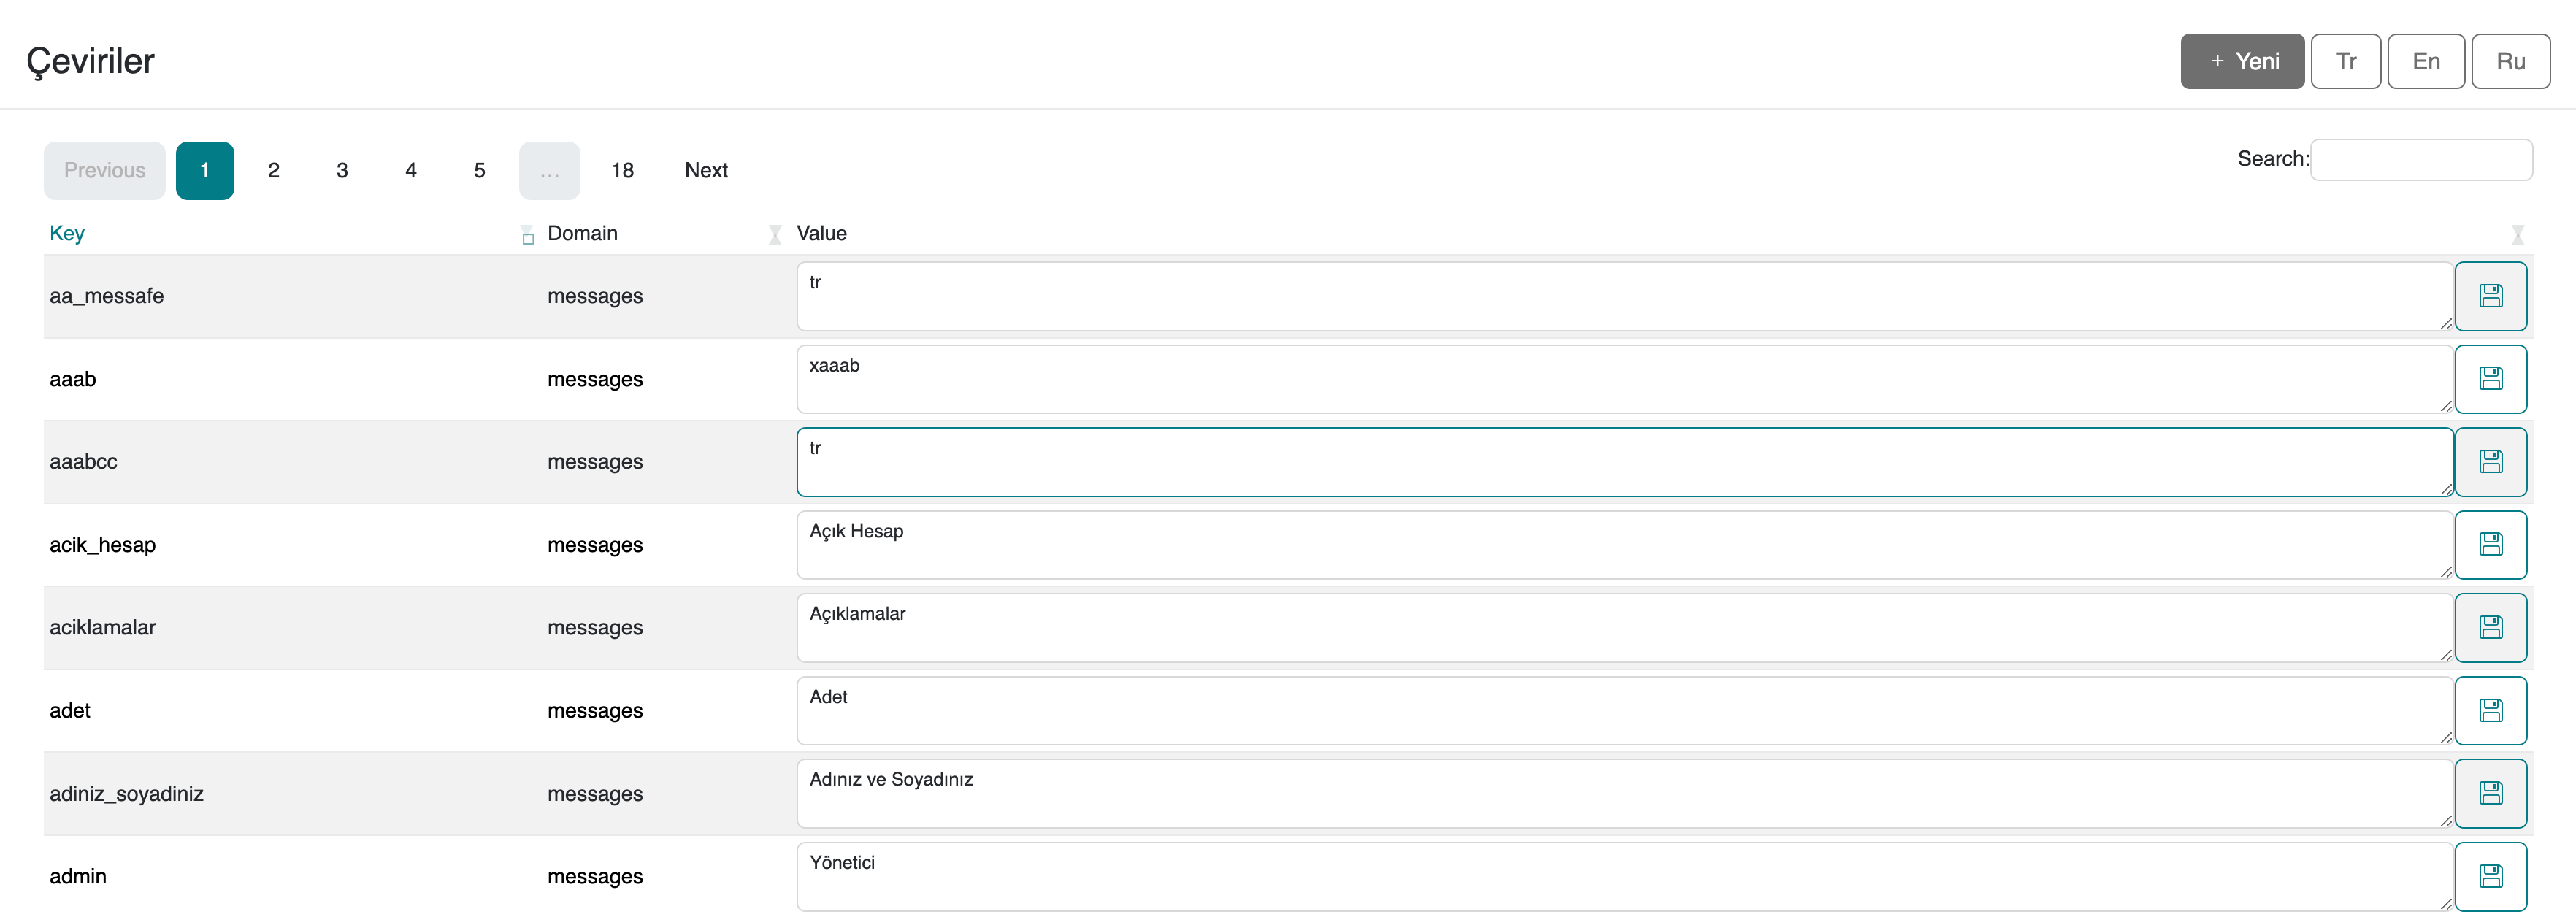Image resolution: width=2576 pixels, height=917 pixels.
Task: Go to Next page
Action: (706, 170)
